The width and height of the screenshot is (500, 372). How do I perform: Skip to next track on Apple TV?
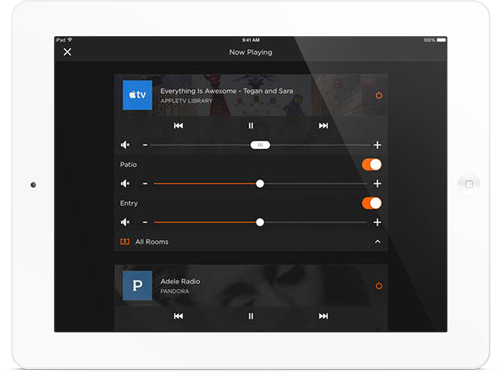[323, 126]
